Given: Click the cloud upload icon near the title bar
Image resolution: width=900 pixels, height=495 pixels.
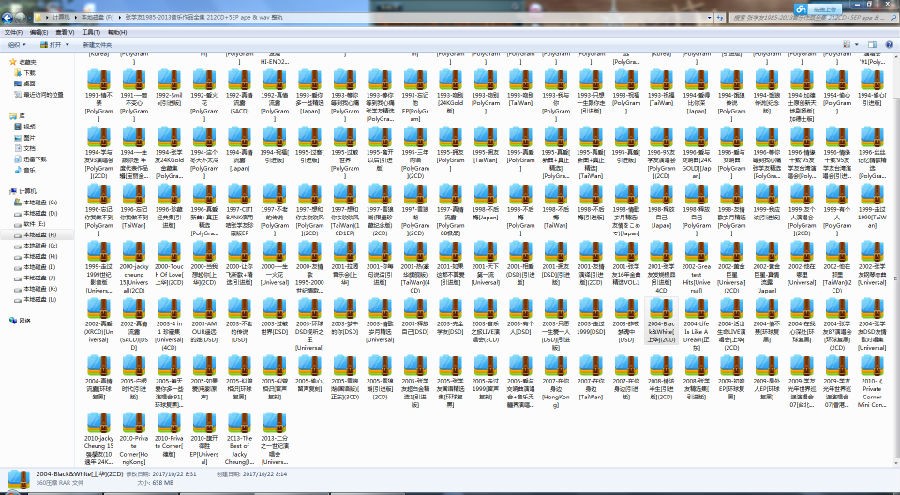Looking at the screenshot, I should (801, 9).
